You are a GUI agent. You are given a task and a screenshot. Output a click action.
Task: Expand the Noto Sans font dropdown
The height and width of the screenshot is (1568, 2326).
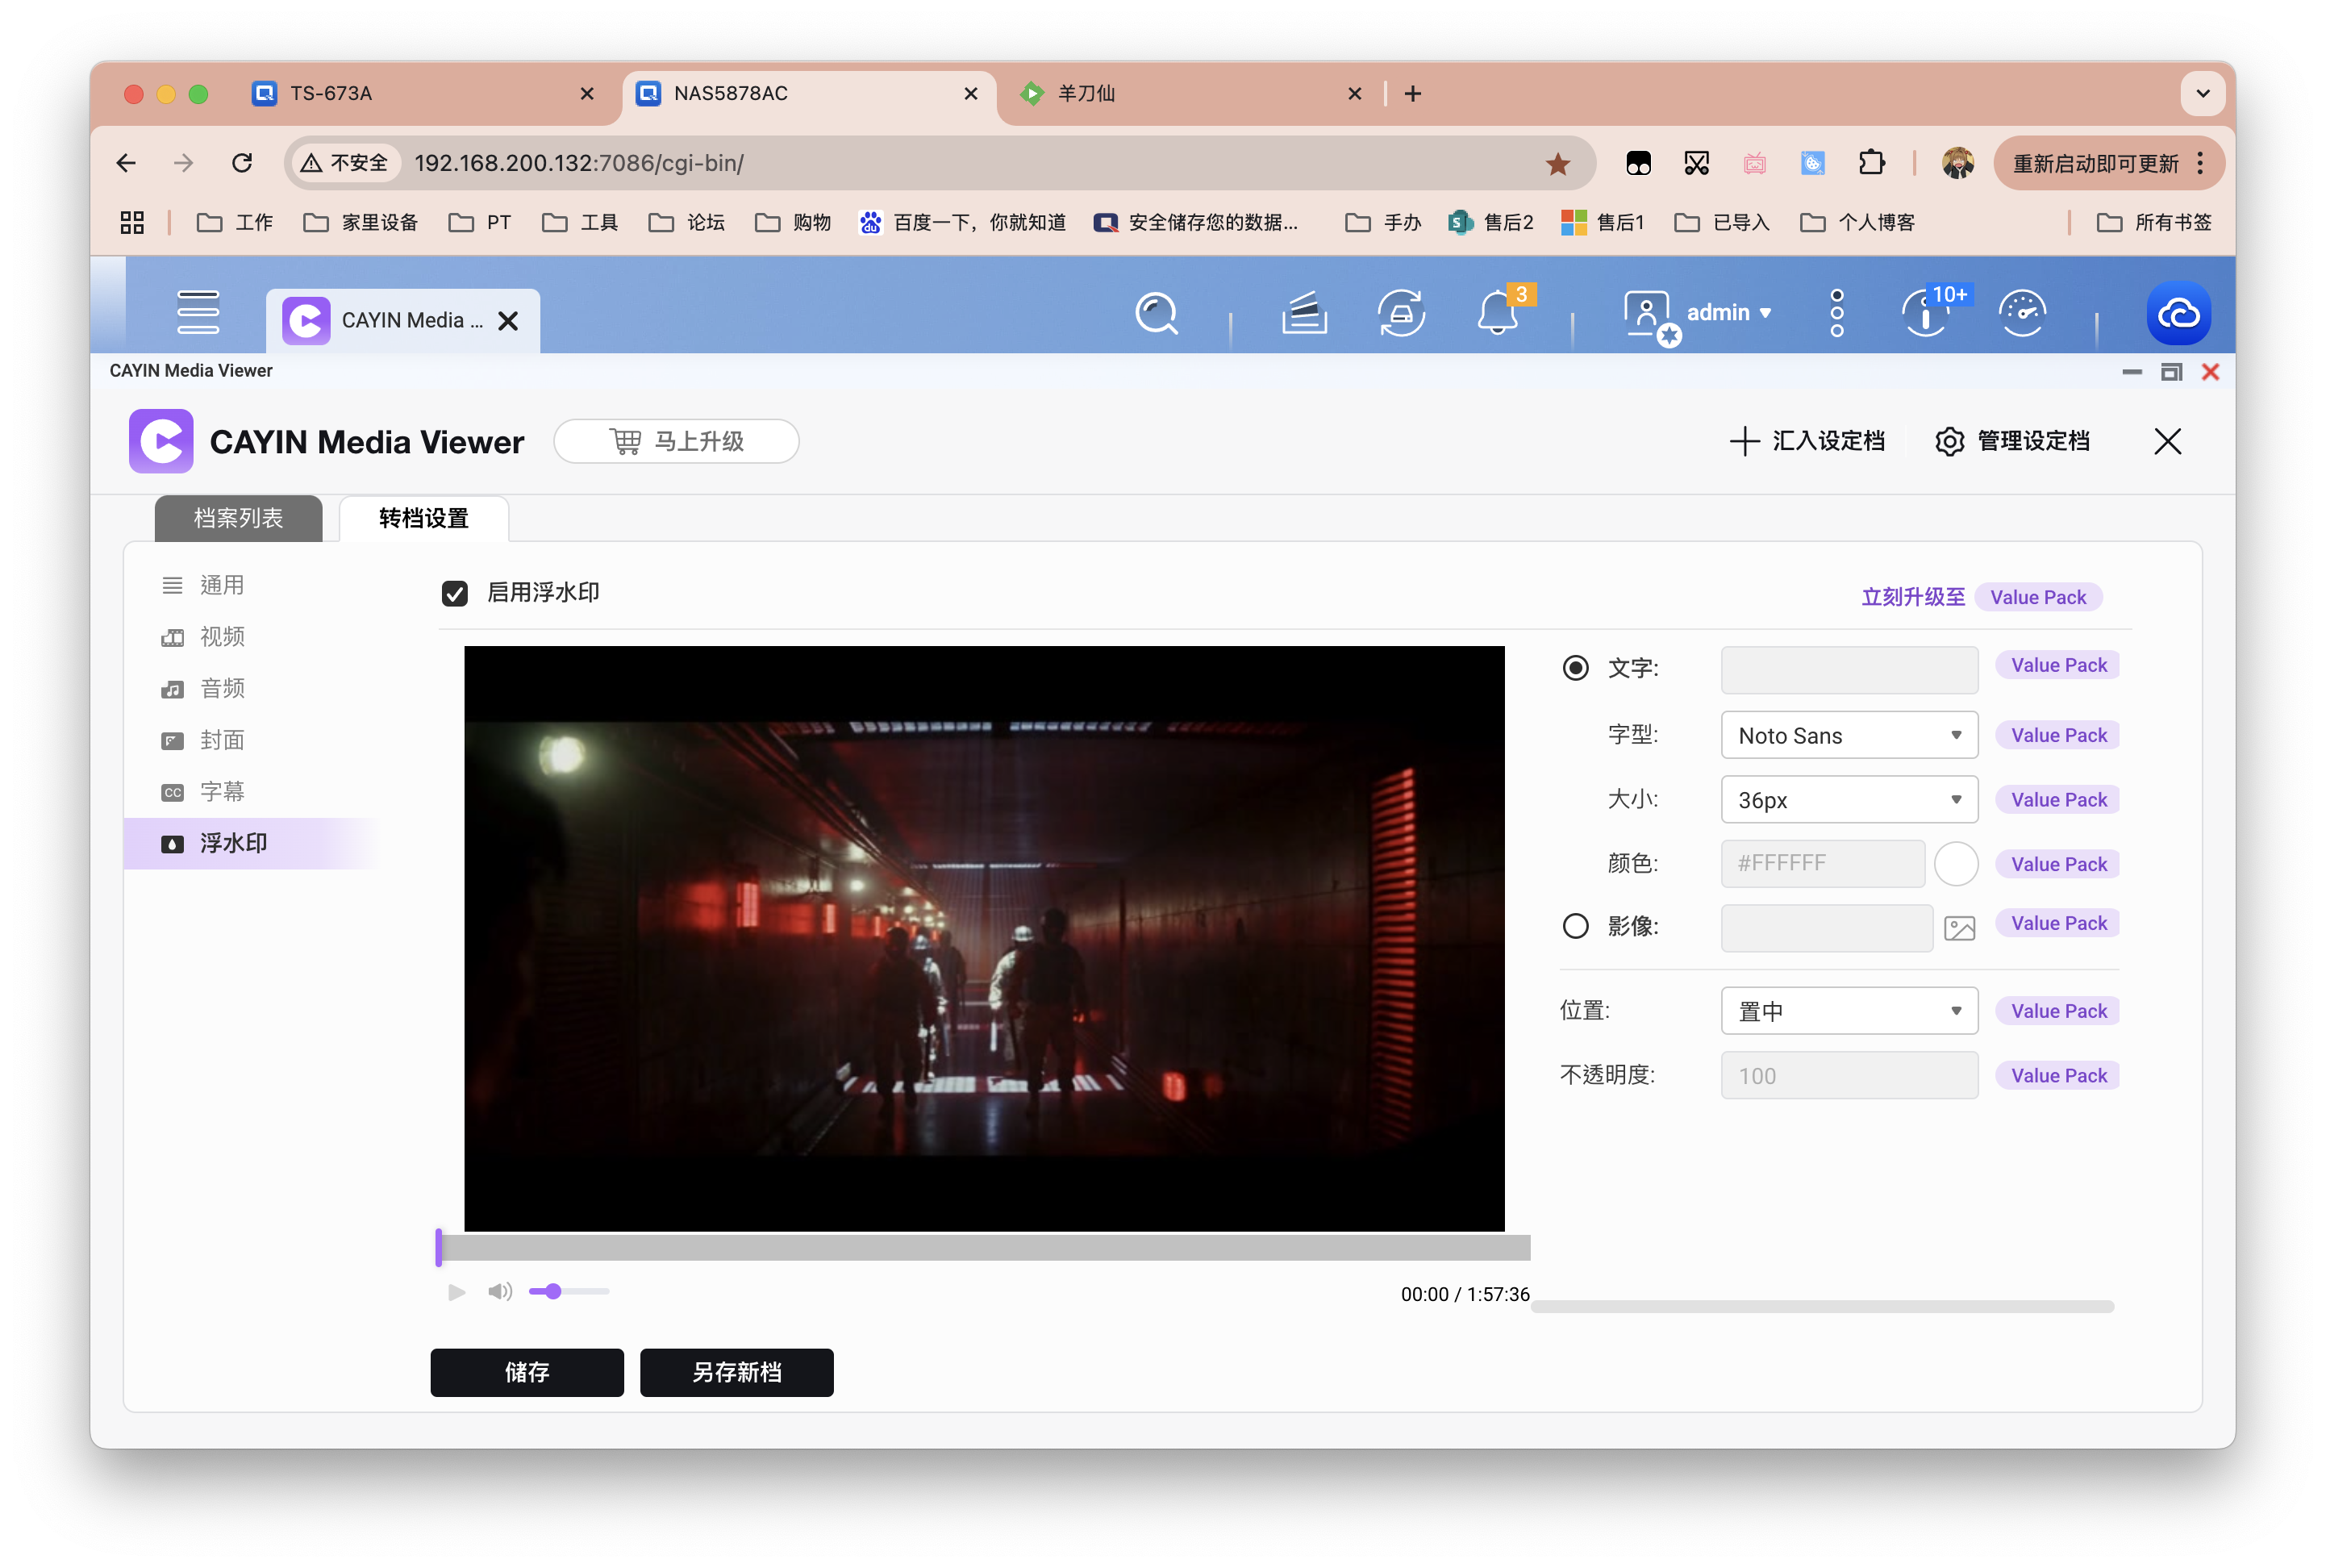point(1849,736)
